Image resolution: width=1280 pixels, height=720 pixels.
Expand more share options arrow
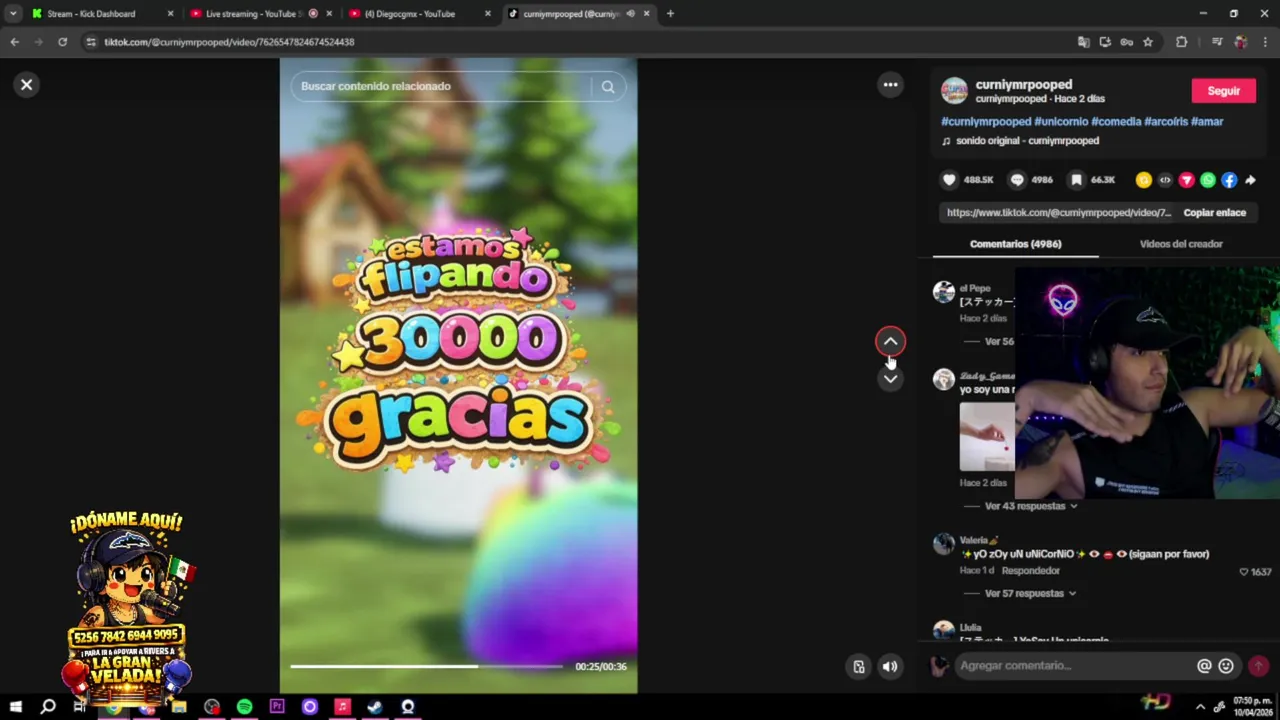[1250, 180]
